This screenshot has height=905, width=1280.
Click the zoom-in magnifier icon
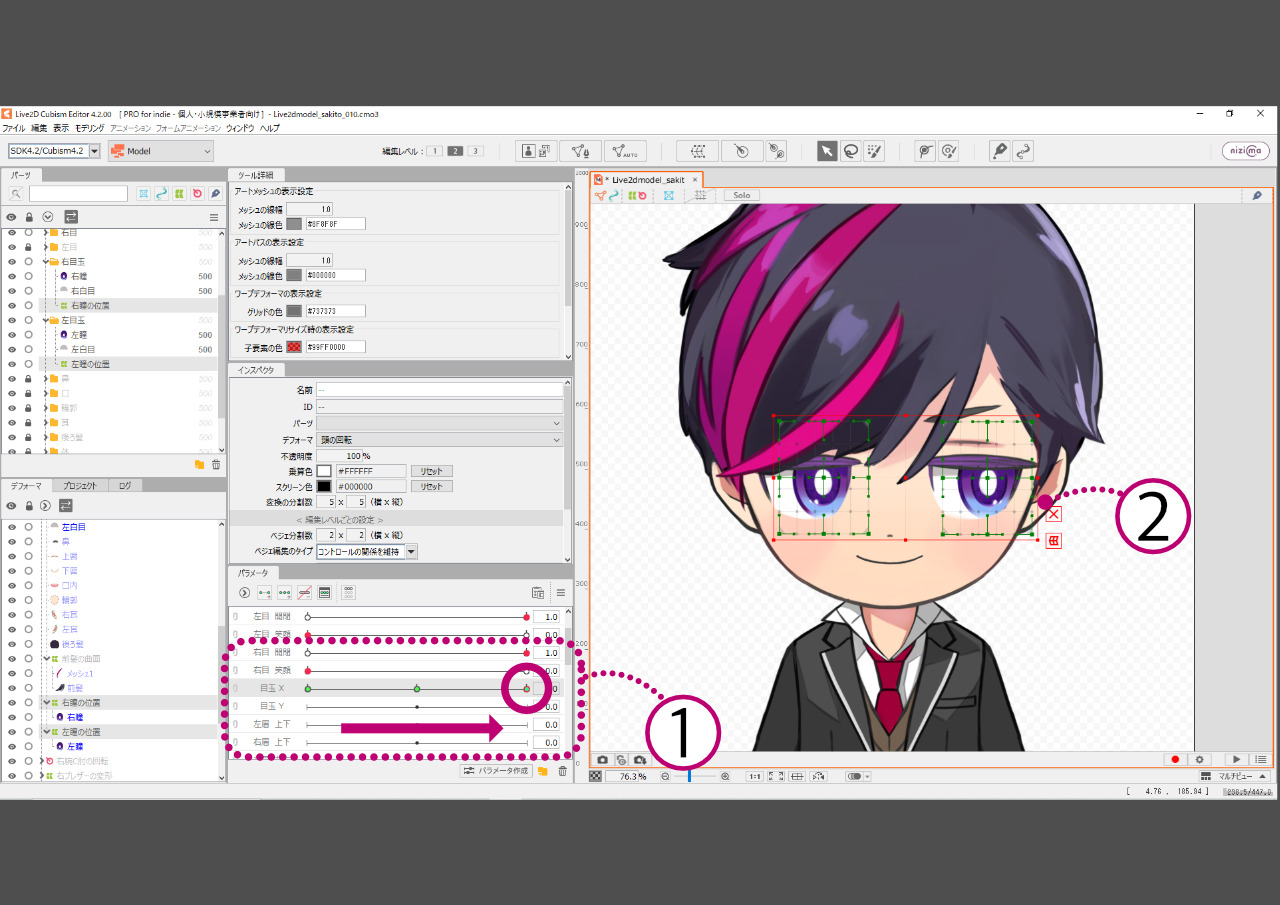click(x=725, y=776)
